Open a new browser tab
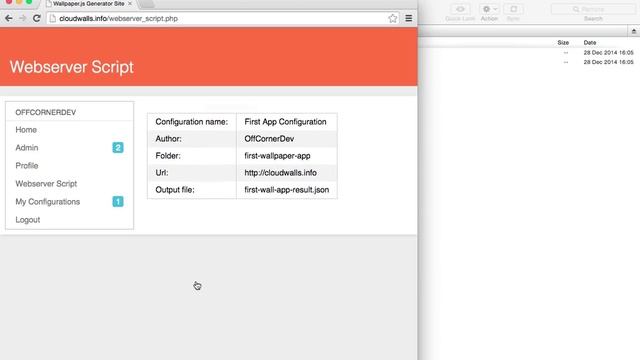 146,4
